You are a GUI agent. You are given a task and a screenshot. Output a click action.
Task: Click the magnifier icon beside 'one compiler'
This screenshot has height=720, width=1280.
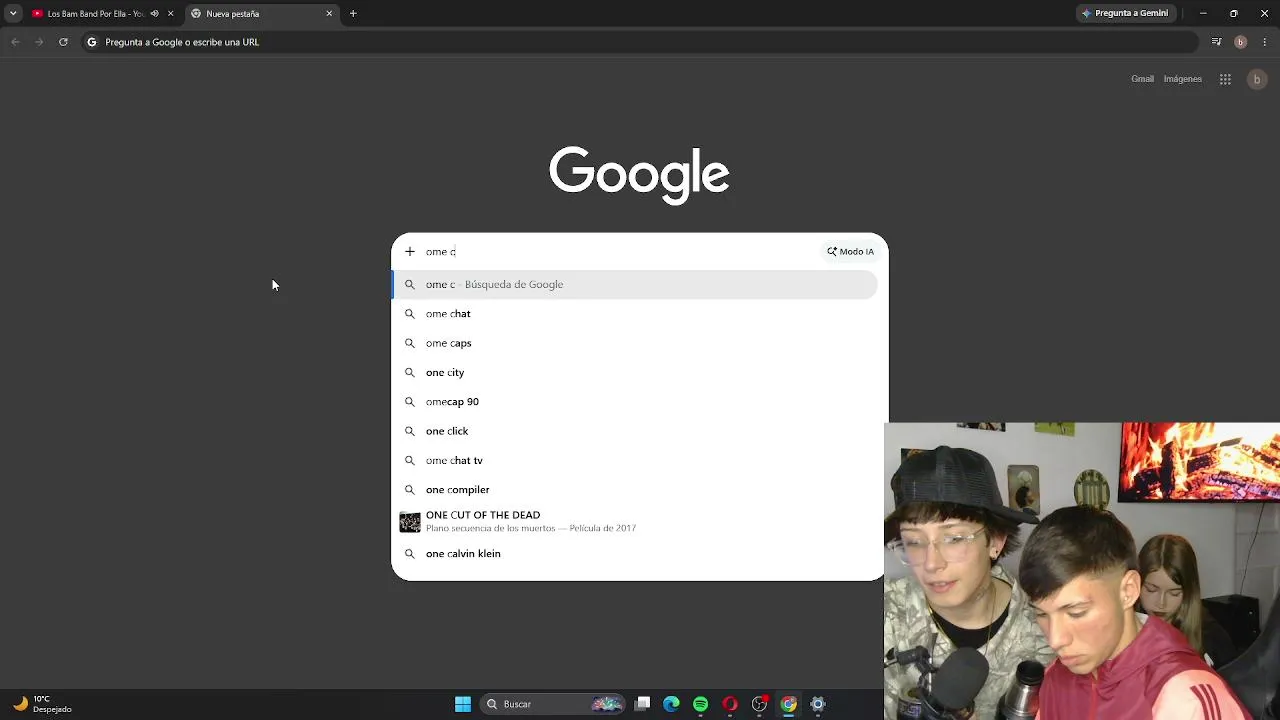[x=409, y=490]
